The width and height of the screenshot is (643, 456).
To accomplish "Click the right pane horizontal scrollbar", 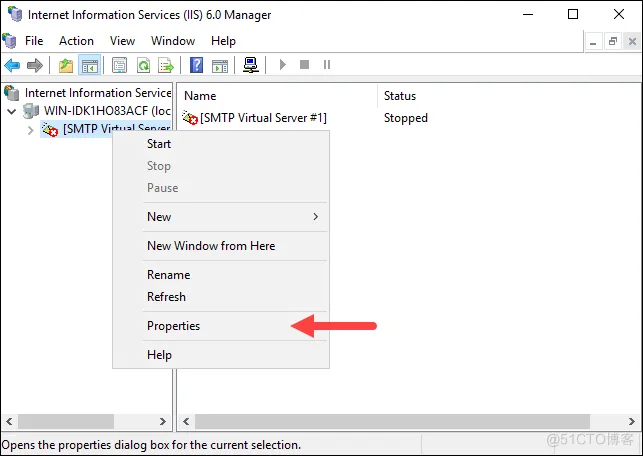I will pos(400,422).
